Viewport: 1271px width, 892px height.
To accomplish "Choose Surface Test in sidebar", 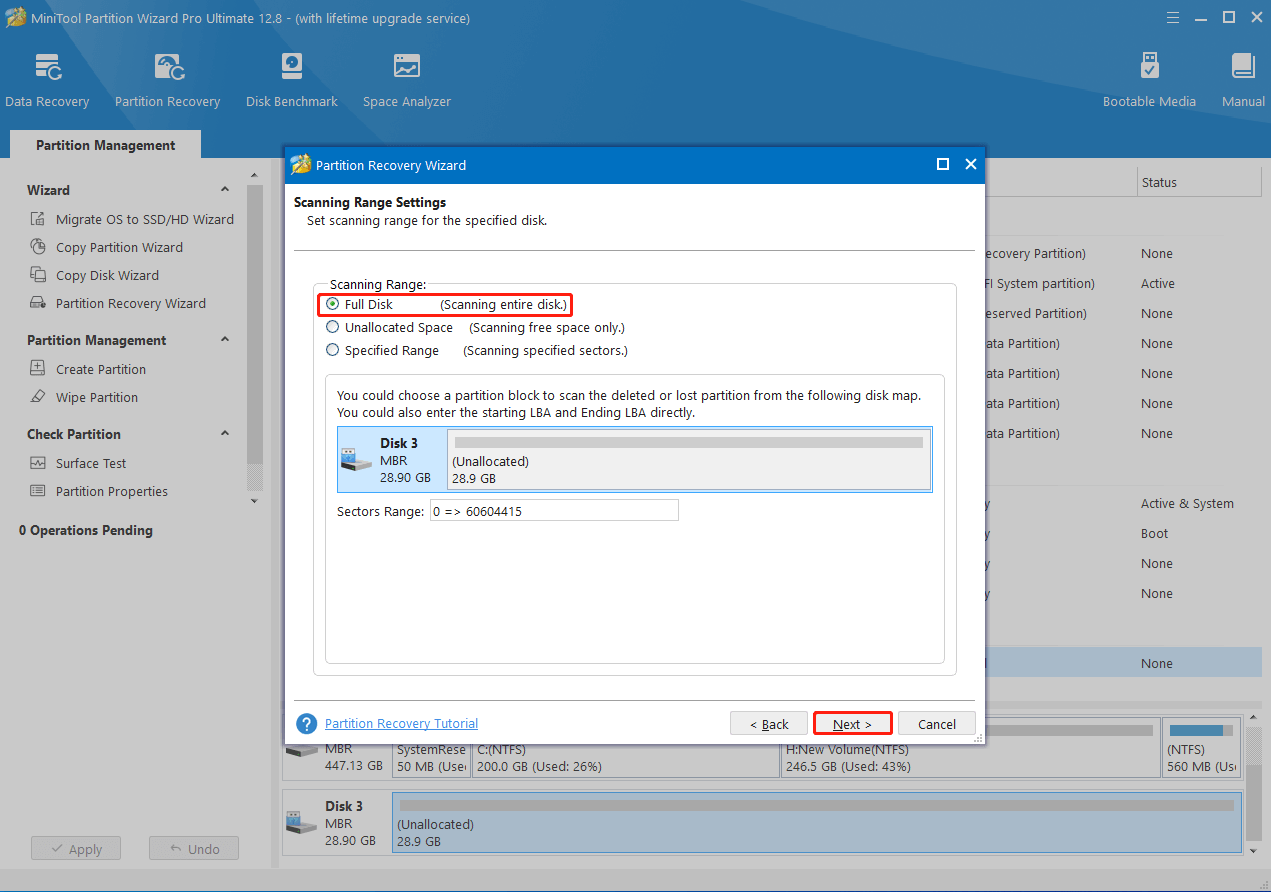I will tap(91, 463).
